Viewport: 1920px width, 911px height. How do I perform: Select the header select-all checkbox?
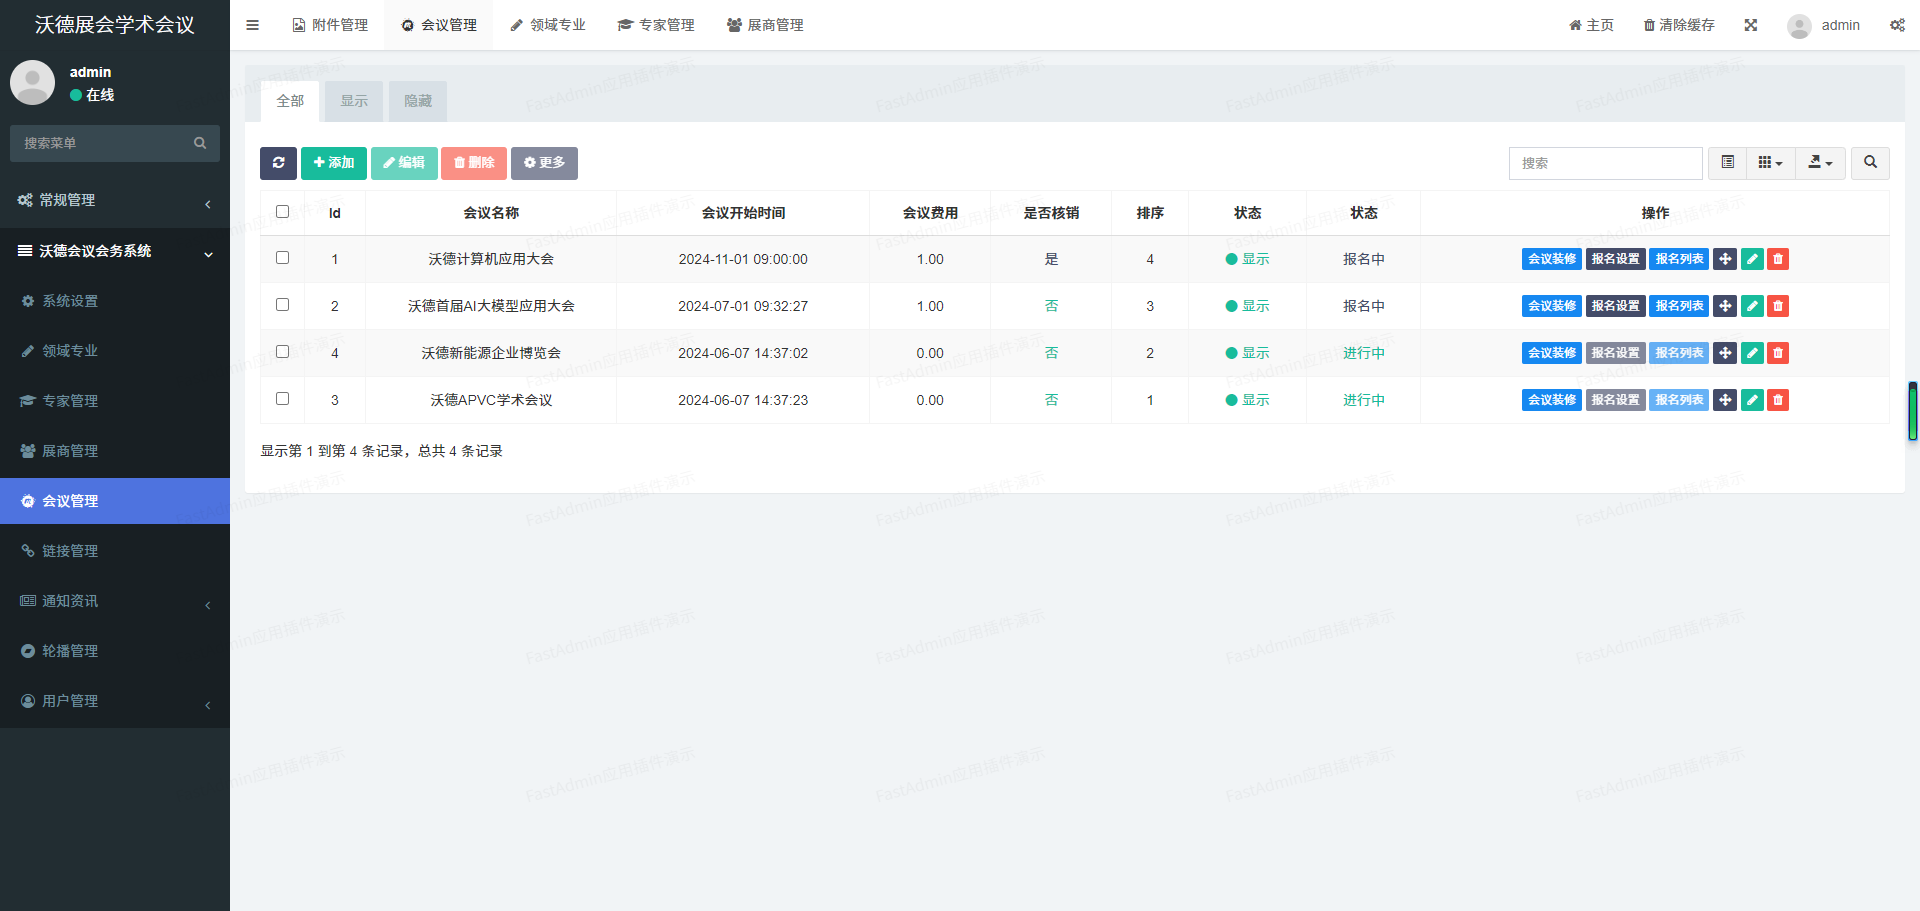pos(282,212)
